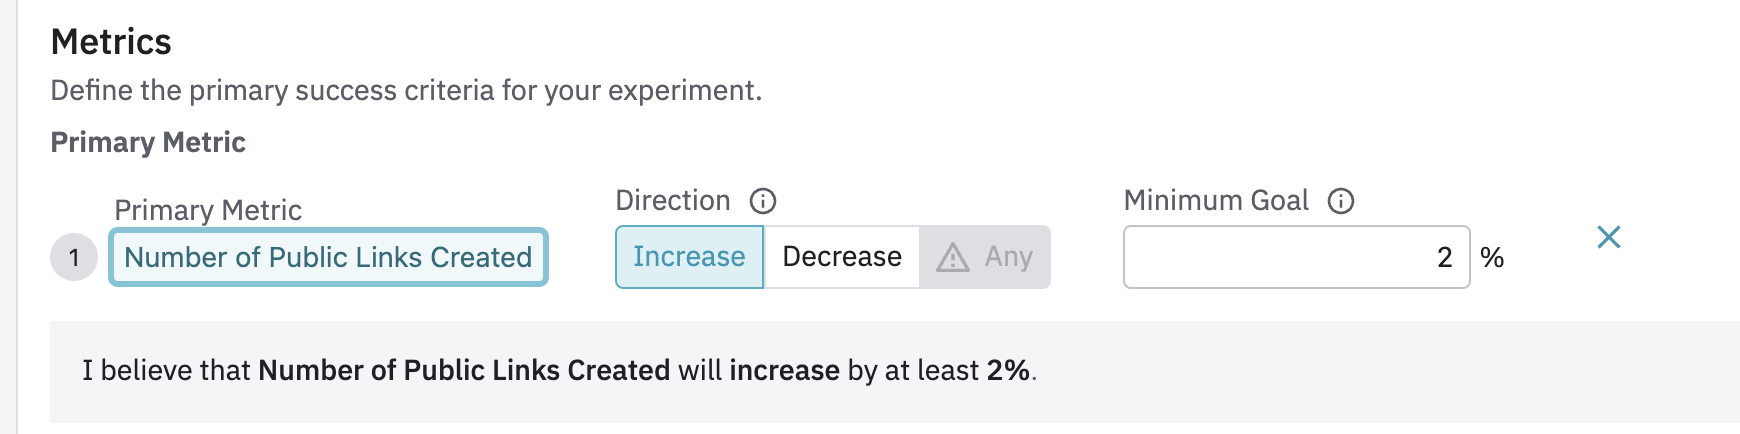Click the Minimum Goal info icon
1740x434 pixels.
pos(1341,201)
